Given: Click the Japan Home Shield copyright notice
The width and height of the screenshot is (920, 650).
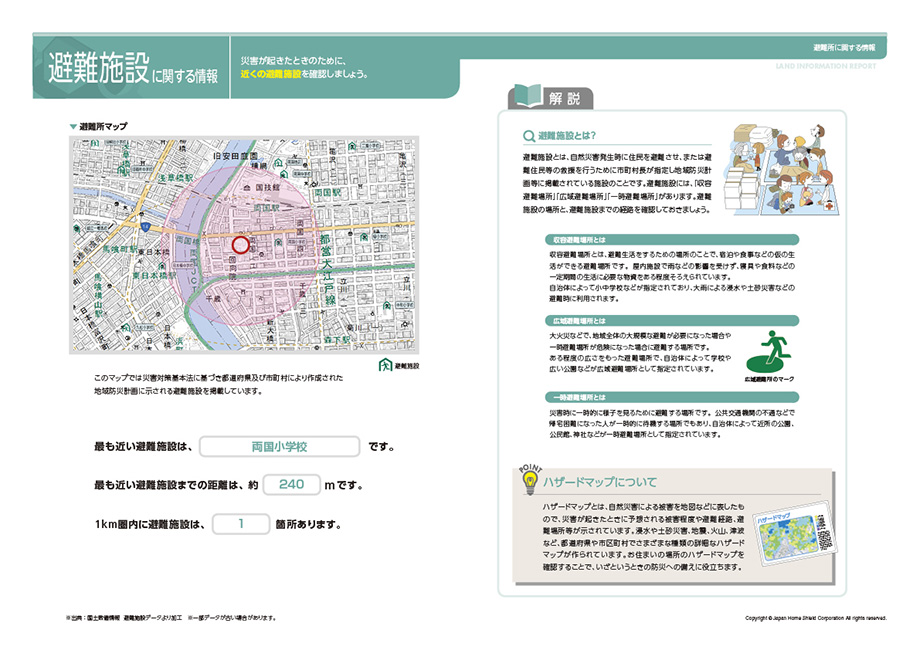Looking at the screenshot, I should pos(816,618).
